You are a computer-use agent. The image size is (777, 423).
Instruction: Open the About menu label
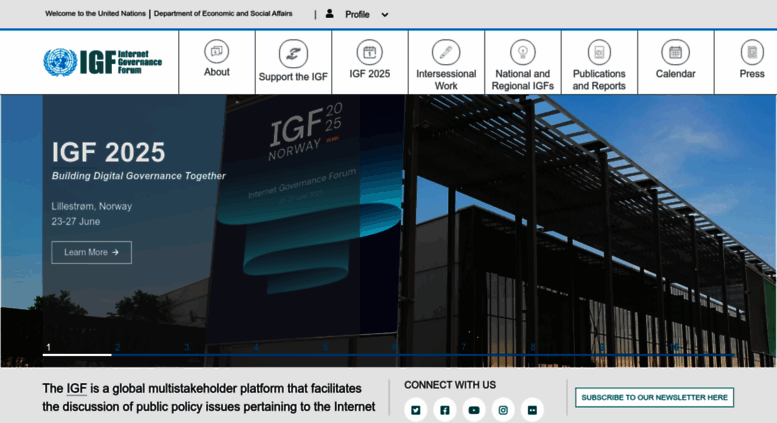pyautogui.click(x=217, y=72)
